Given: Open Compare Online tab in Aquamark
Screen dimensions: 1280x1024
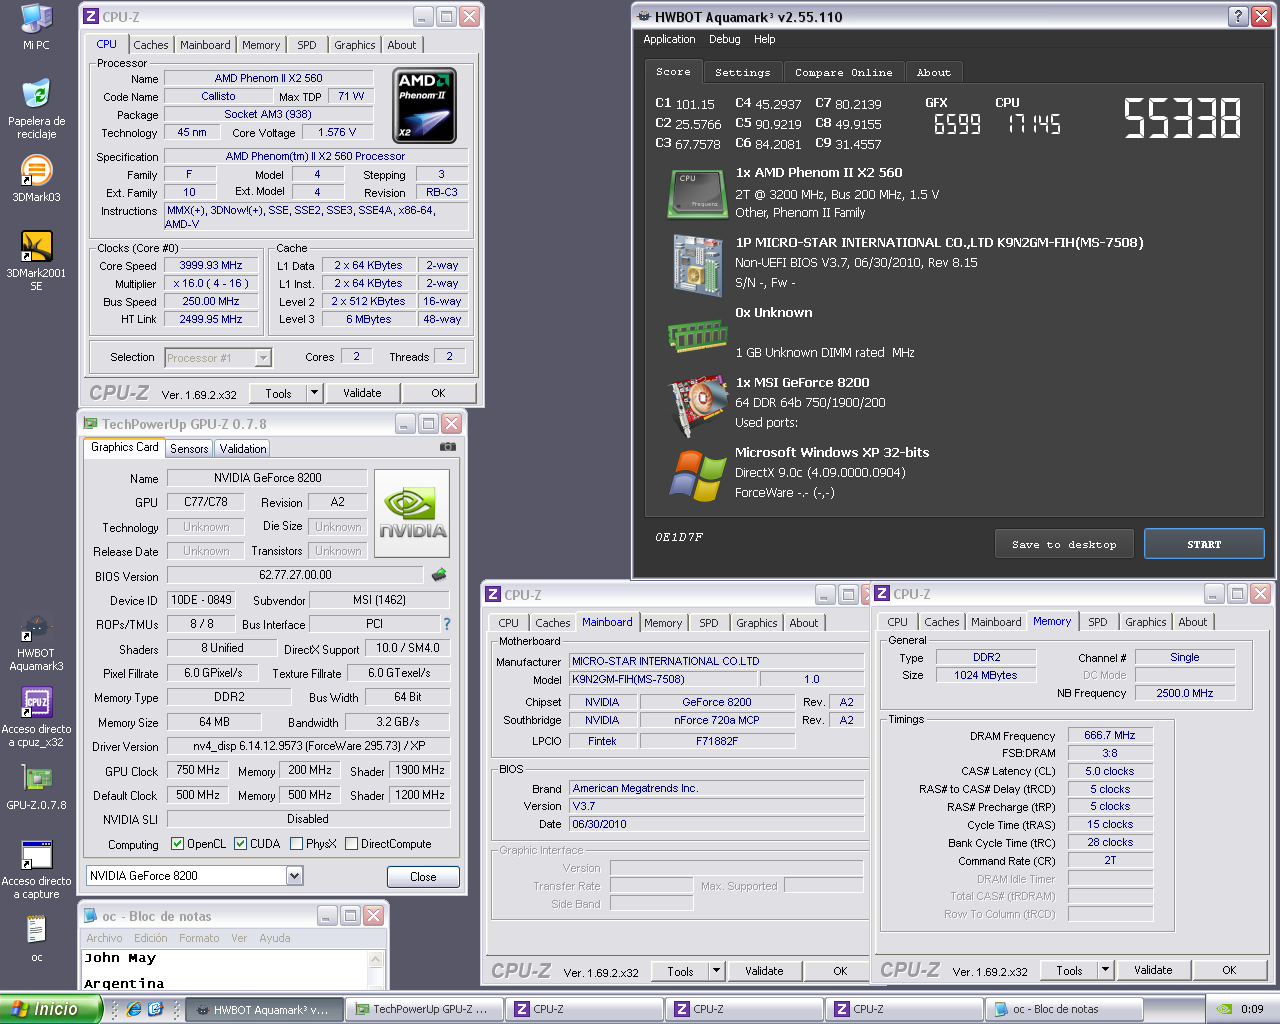Looking at the screenshot, I should tap(843, 72).
